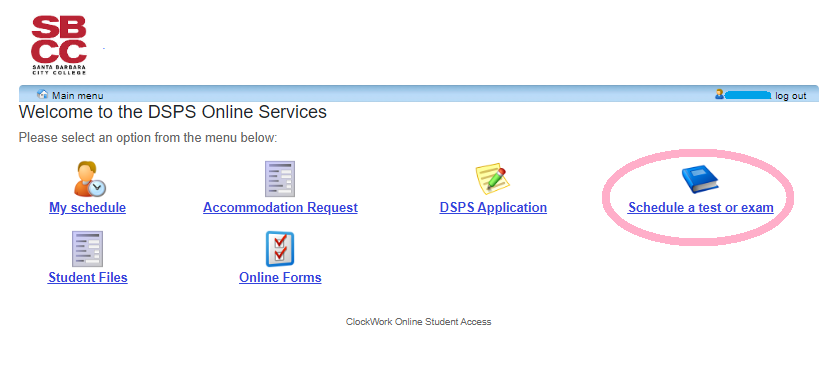
Task: Return to Main menu in top bar
Action: (78, 96)
